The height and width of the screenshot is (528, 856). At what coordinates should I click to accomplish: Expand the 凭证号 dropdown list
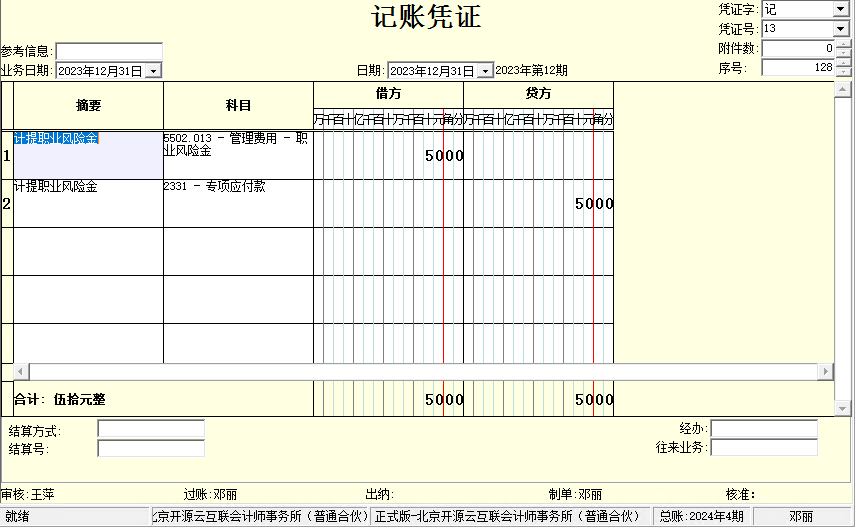(x=840, y=29)
